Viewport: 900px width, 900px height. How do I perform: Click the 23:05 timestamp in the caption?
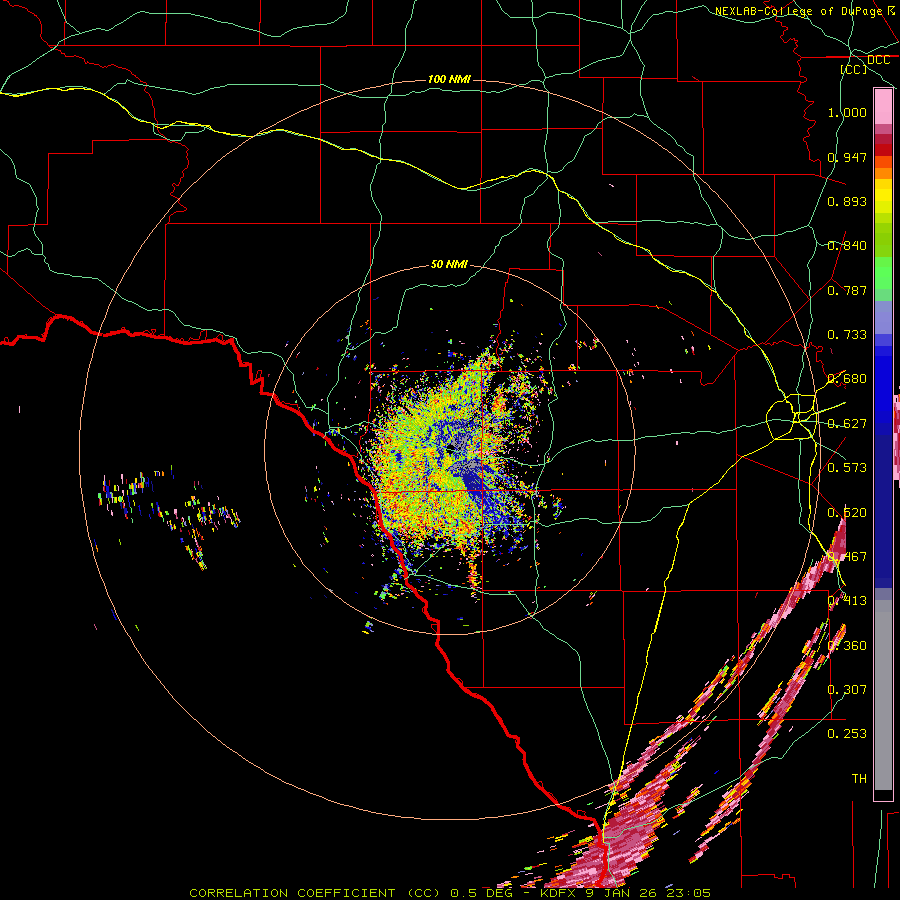(x=691, y=893)
